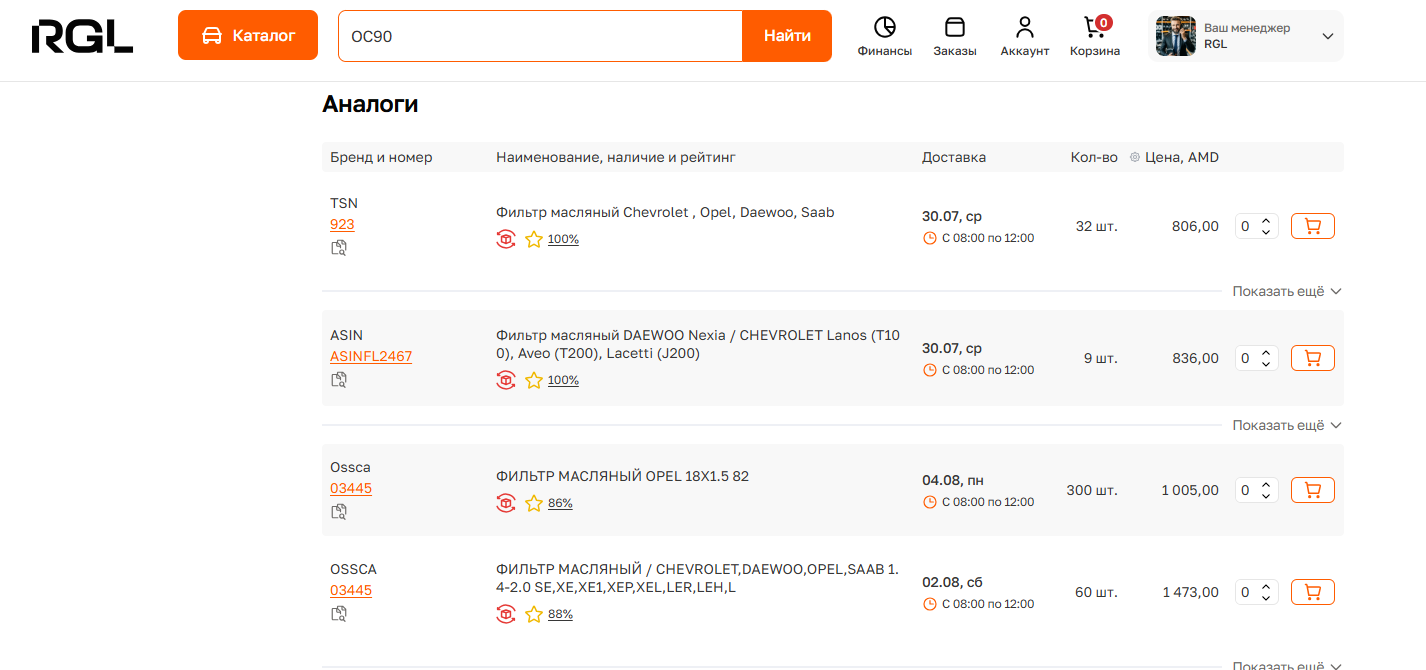Open Корзина shopping cart
Viewport: 1426px width, 670px height.
(1095, 37)
